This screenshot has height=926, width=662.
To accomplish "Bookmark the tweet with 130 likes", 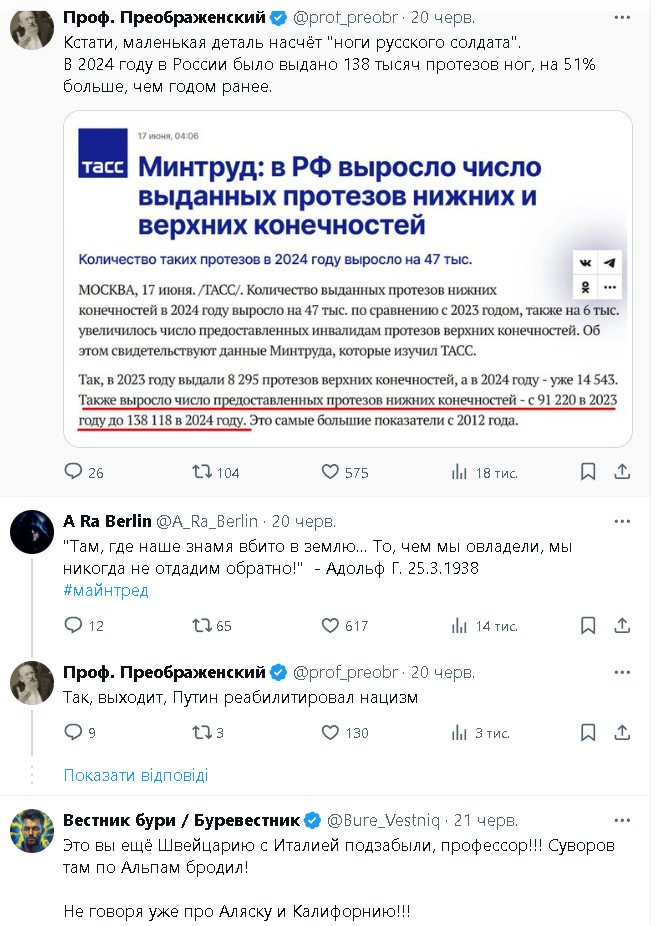I will [x=588, y=733].
